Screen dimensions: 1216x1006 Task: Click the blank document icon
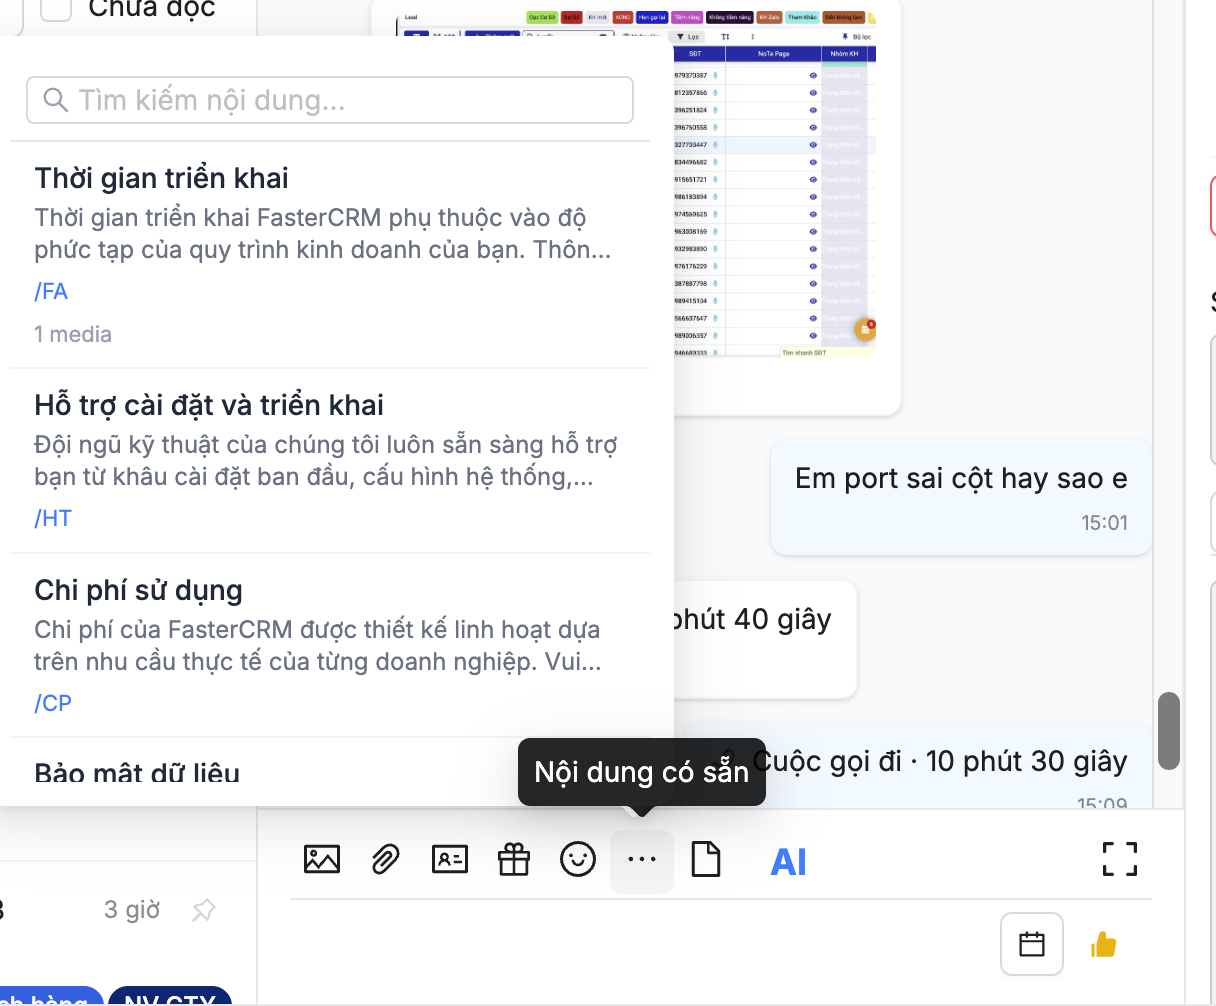pyautogui.click(x=706, y=860)
